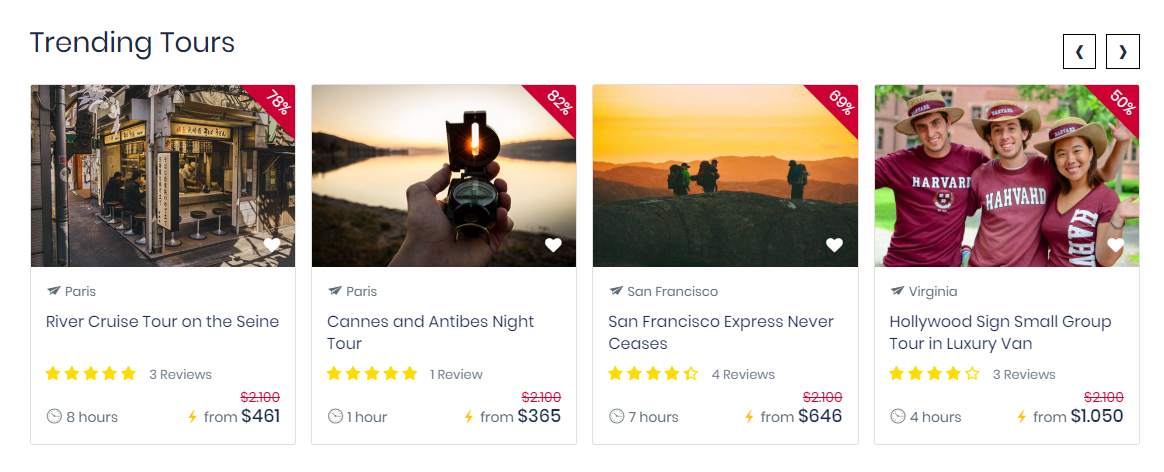Click the San Francisco location plane icon
This screenshot has height=472, width=1164.
616,291
